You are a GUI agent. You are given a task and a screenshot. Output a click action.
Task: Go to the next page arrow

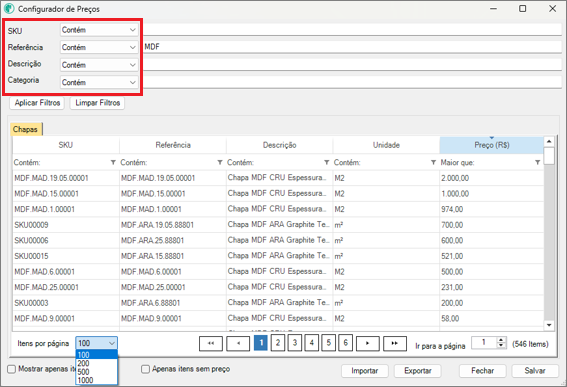click(367, 343)
